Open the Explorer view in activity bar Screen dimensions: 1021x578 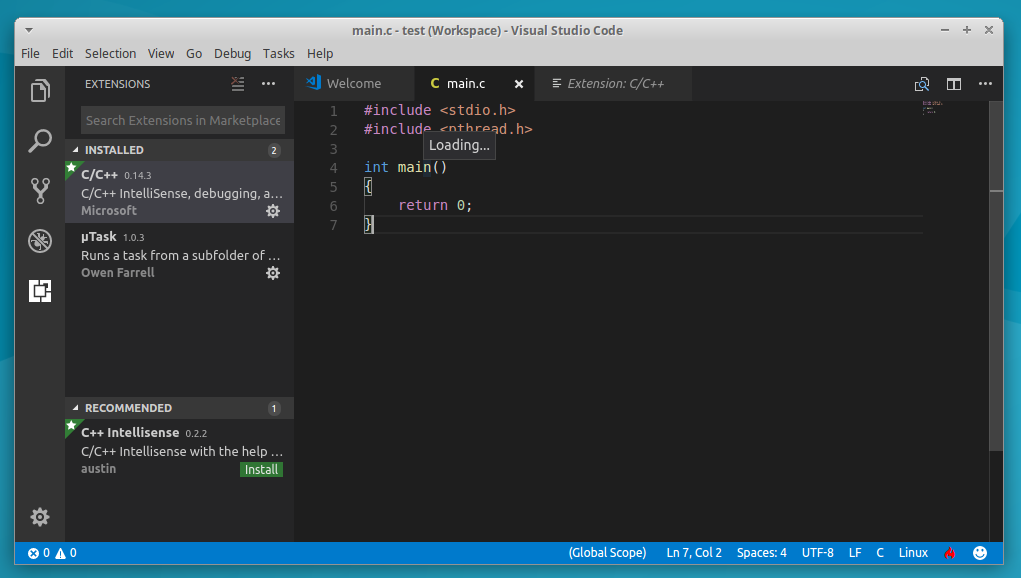(40, 90)
